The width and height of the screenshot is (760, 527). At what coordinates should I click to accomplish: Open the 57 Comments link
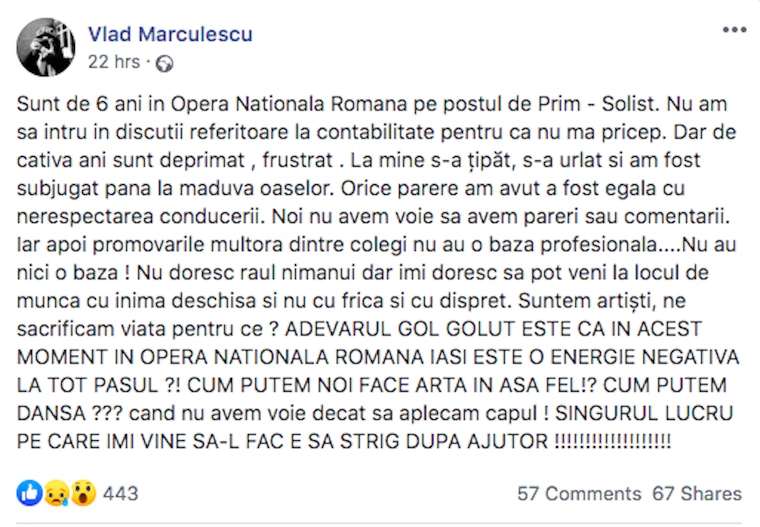[x=579, y=494]
